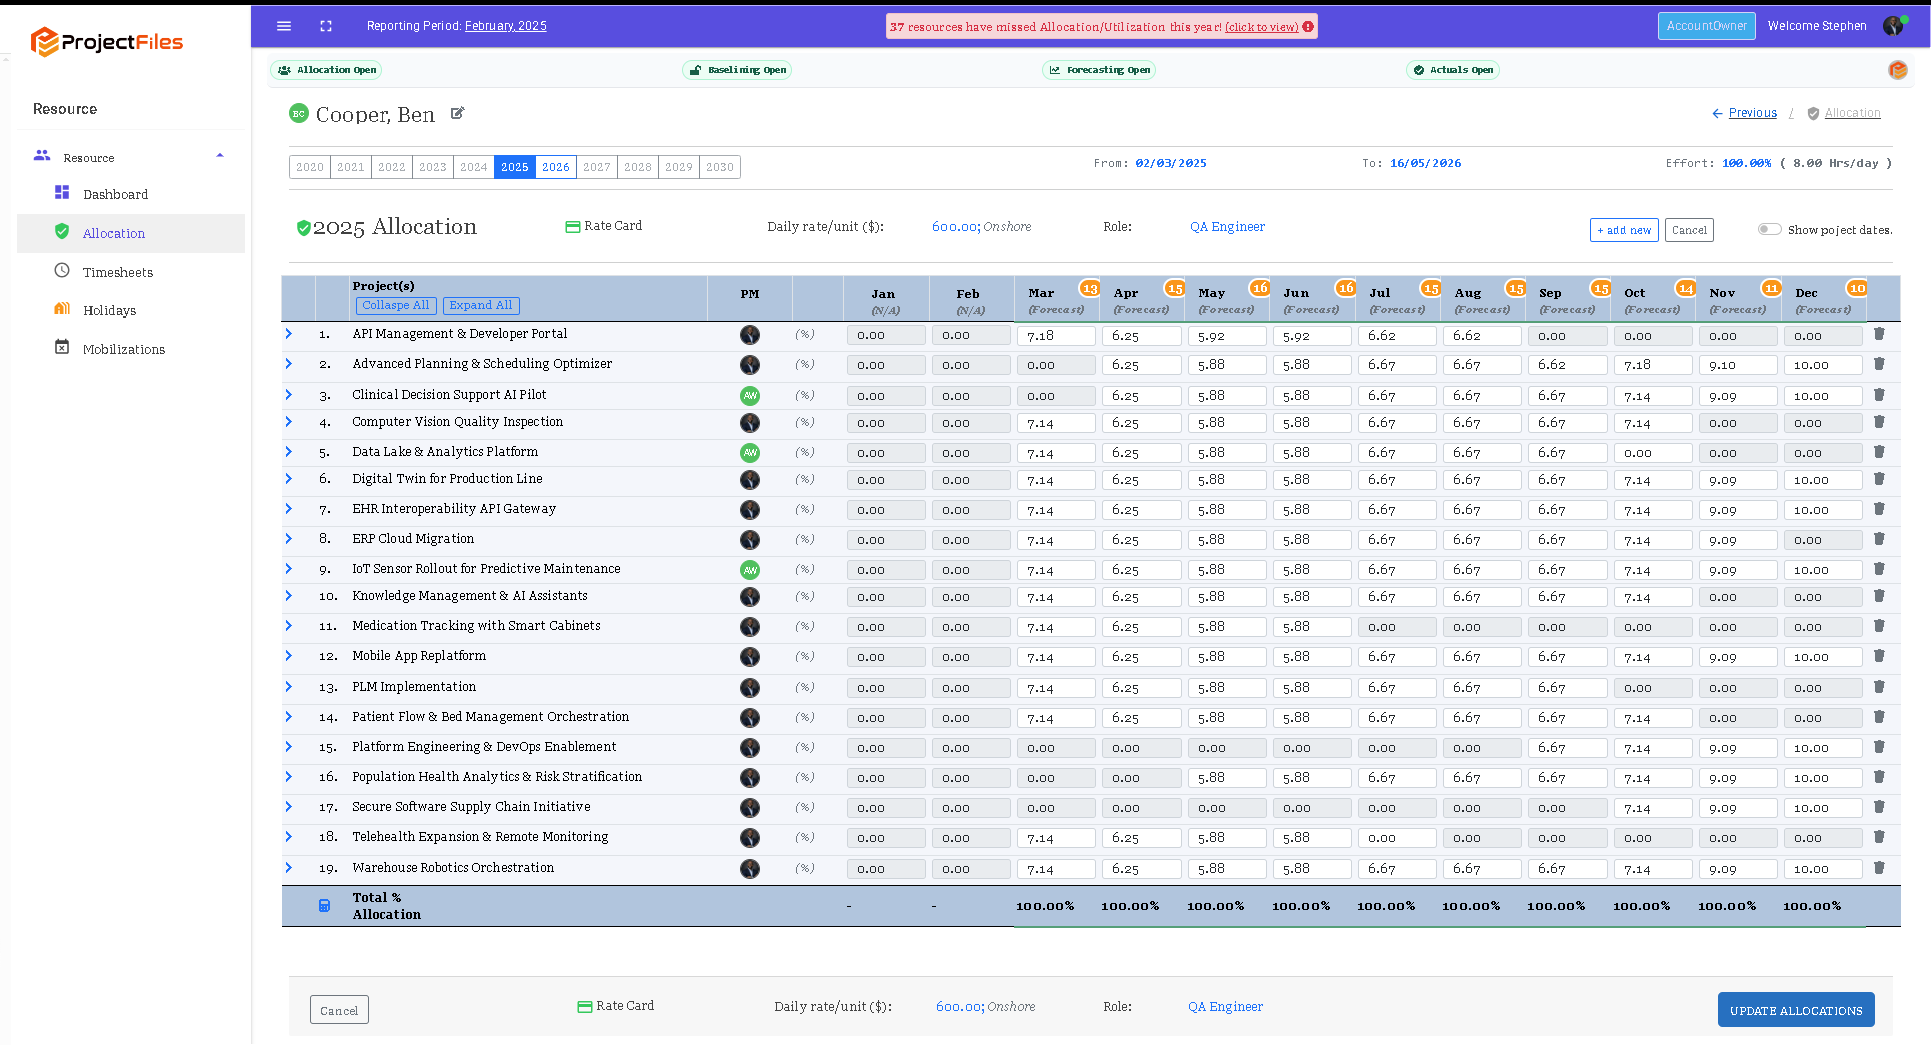The width and height of the screenshot is (1931, 1045).
Task: Click Total Allocation calculator icon
Action: (324, 906)
